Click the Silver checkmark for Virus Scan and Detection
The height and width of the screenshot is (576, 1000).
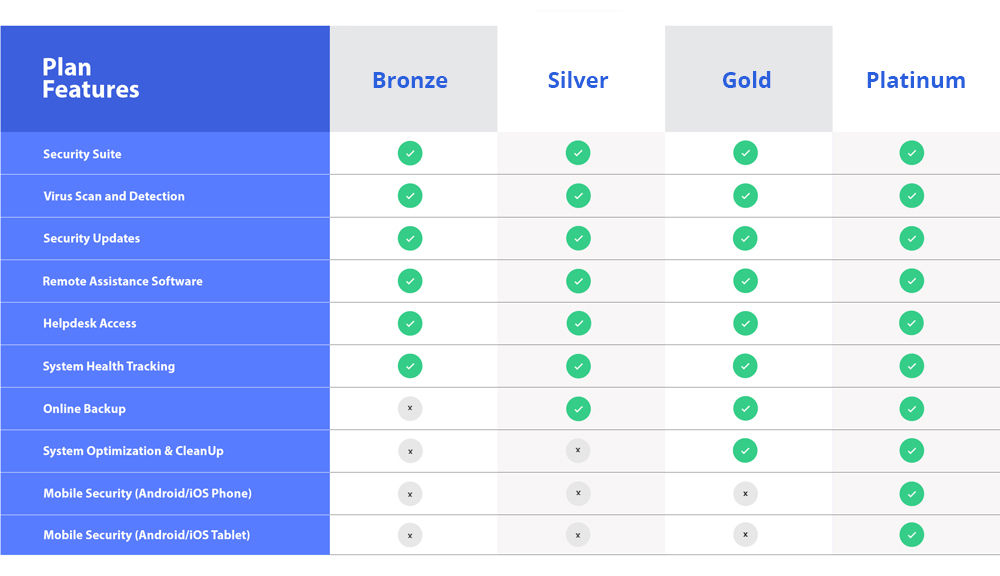pyautogui.click(x=578, y=196)
